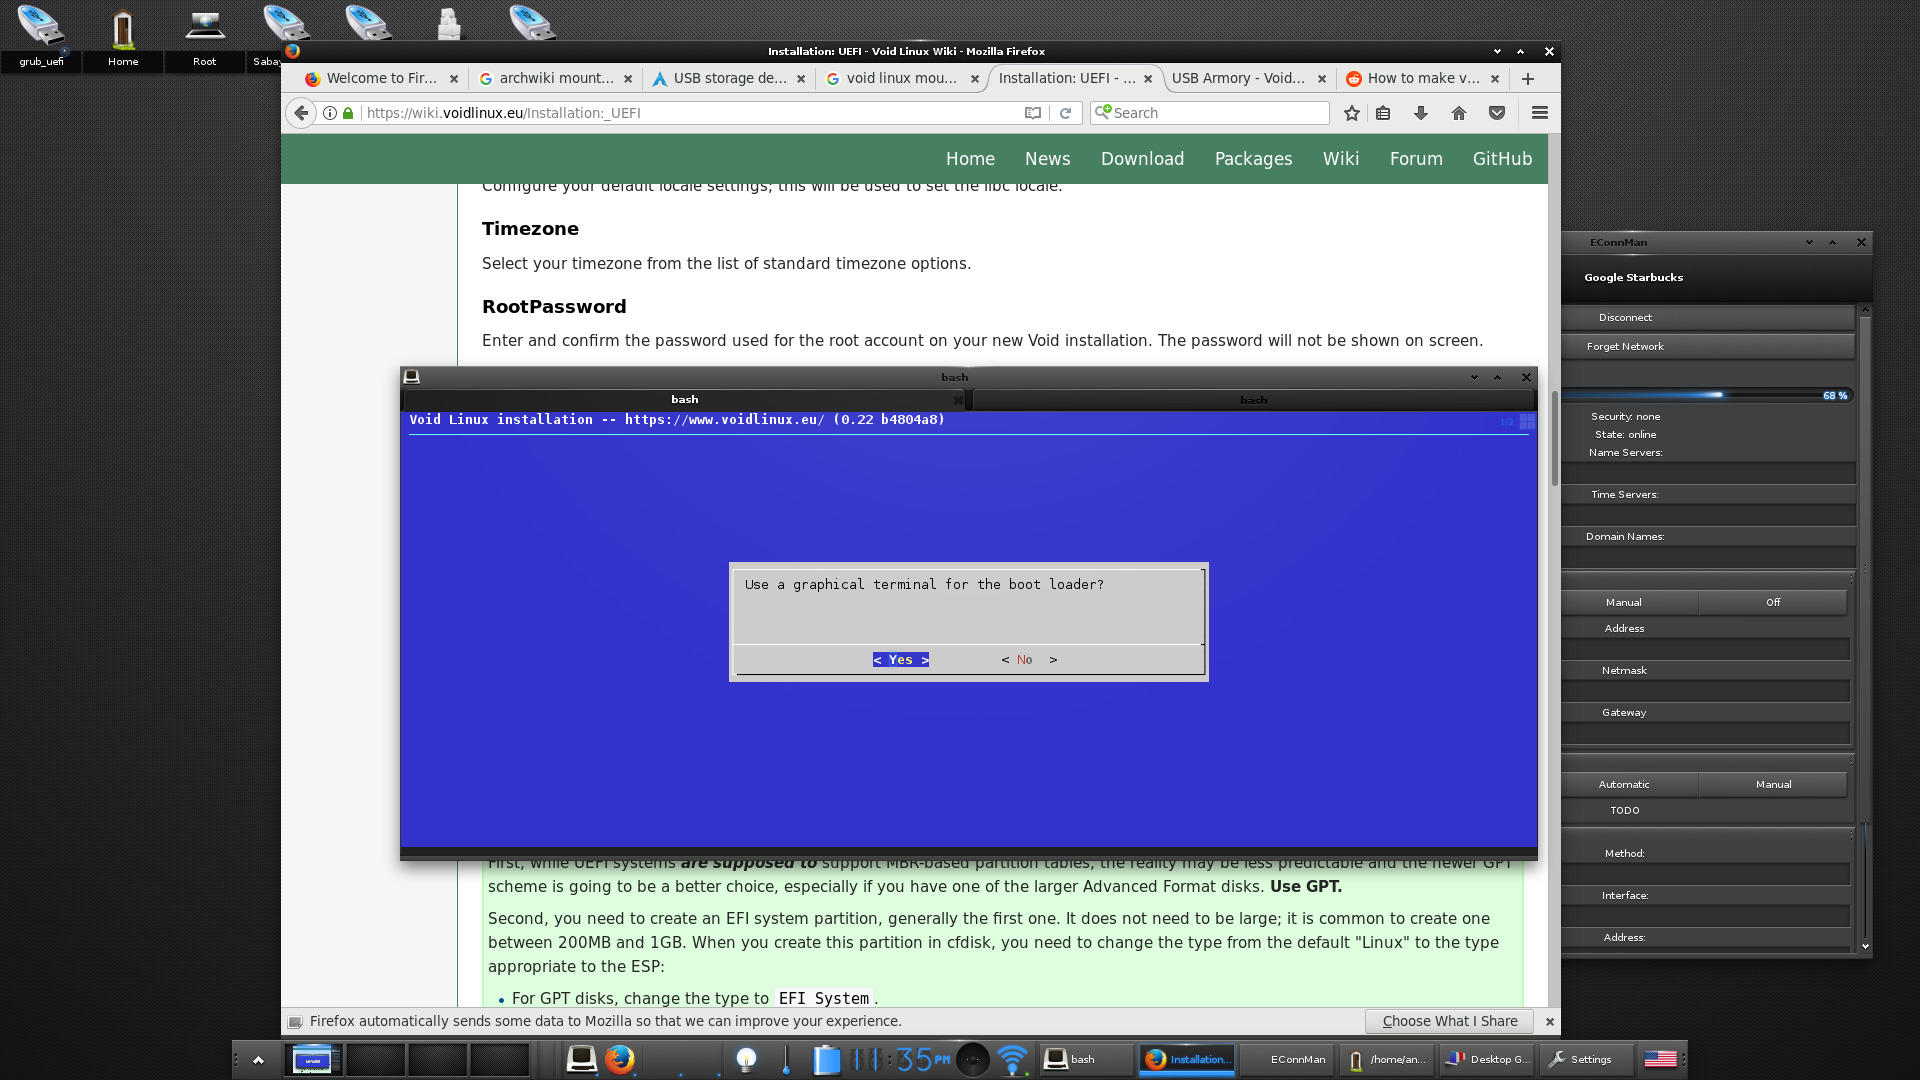The image size is (1920, 1080).
Task: Open the News link in the Void site navigation
Action: [x=1047, y=159]
